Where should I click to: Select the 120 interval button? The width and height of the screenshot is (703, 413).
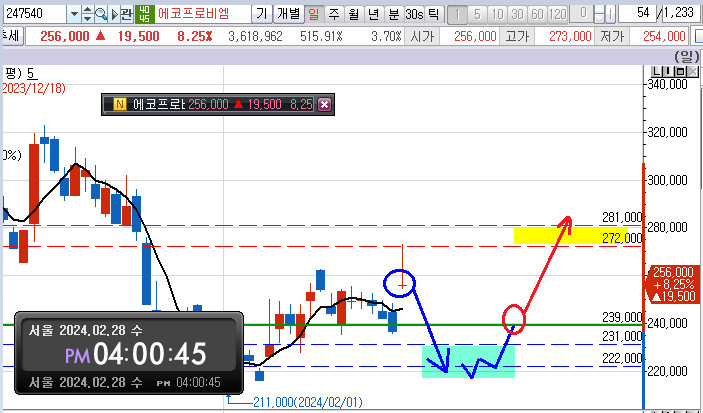click(558, 15)
